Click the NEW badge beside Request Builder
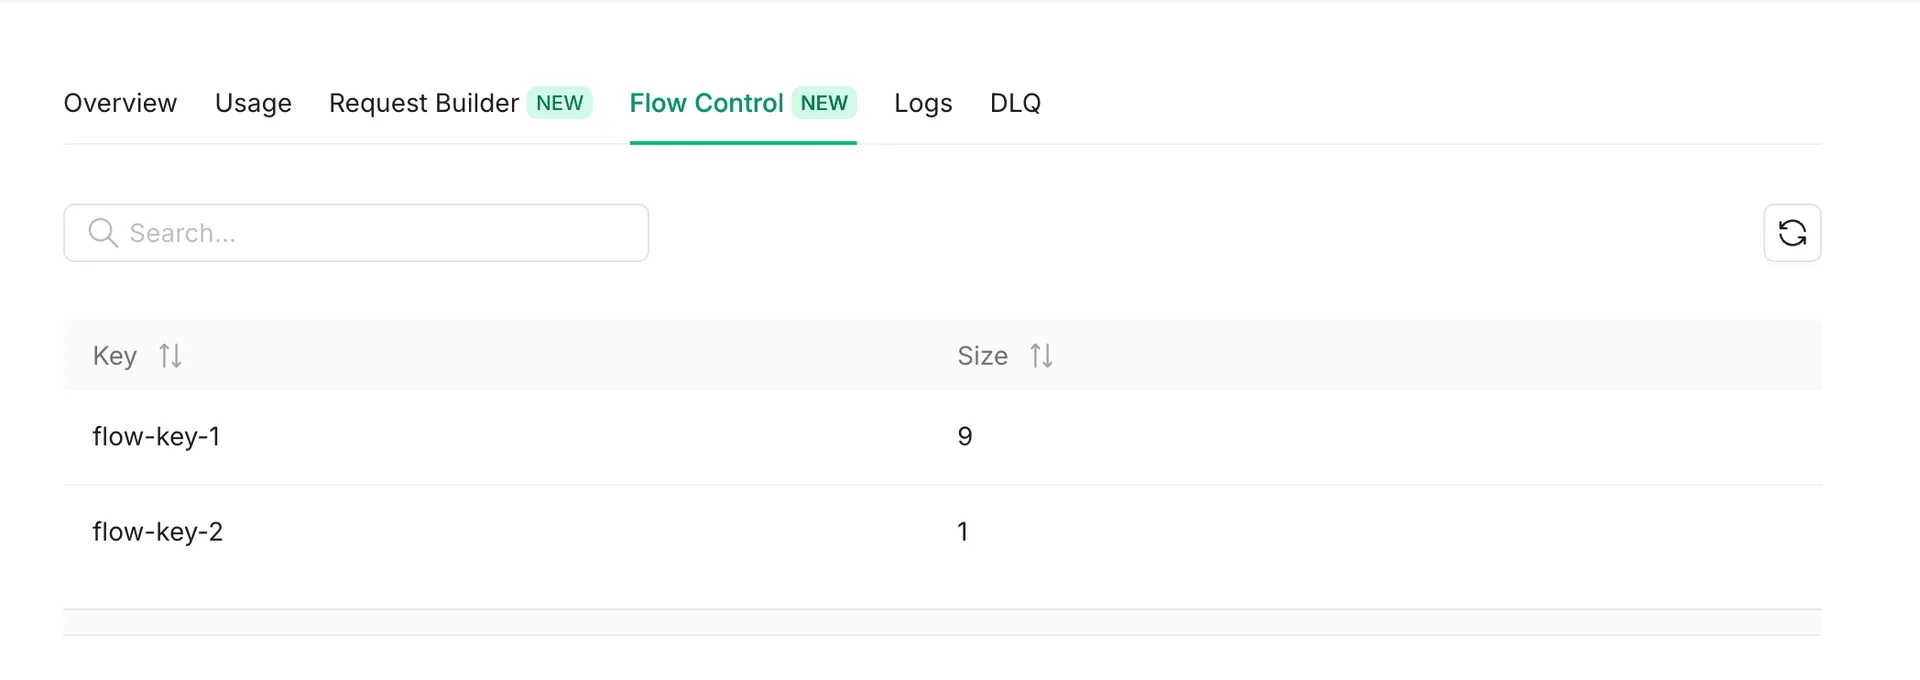Viewport: 1920px width, 680px height. click(x=560, y=103)
